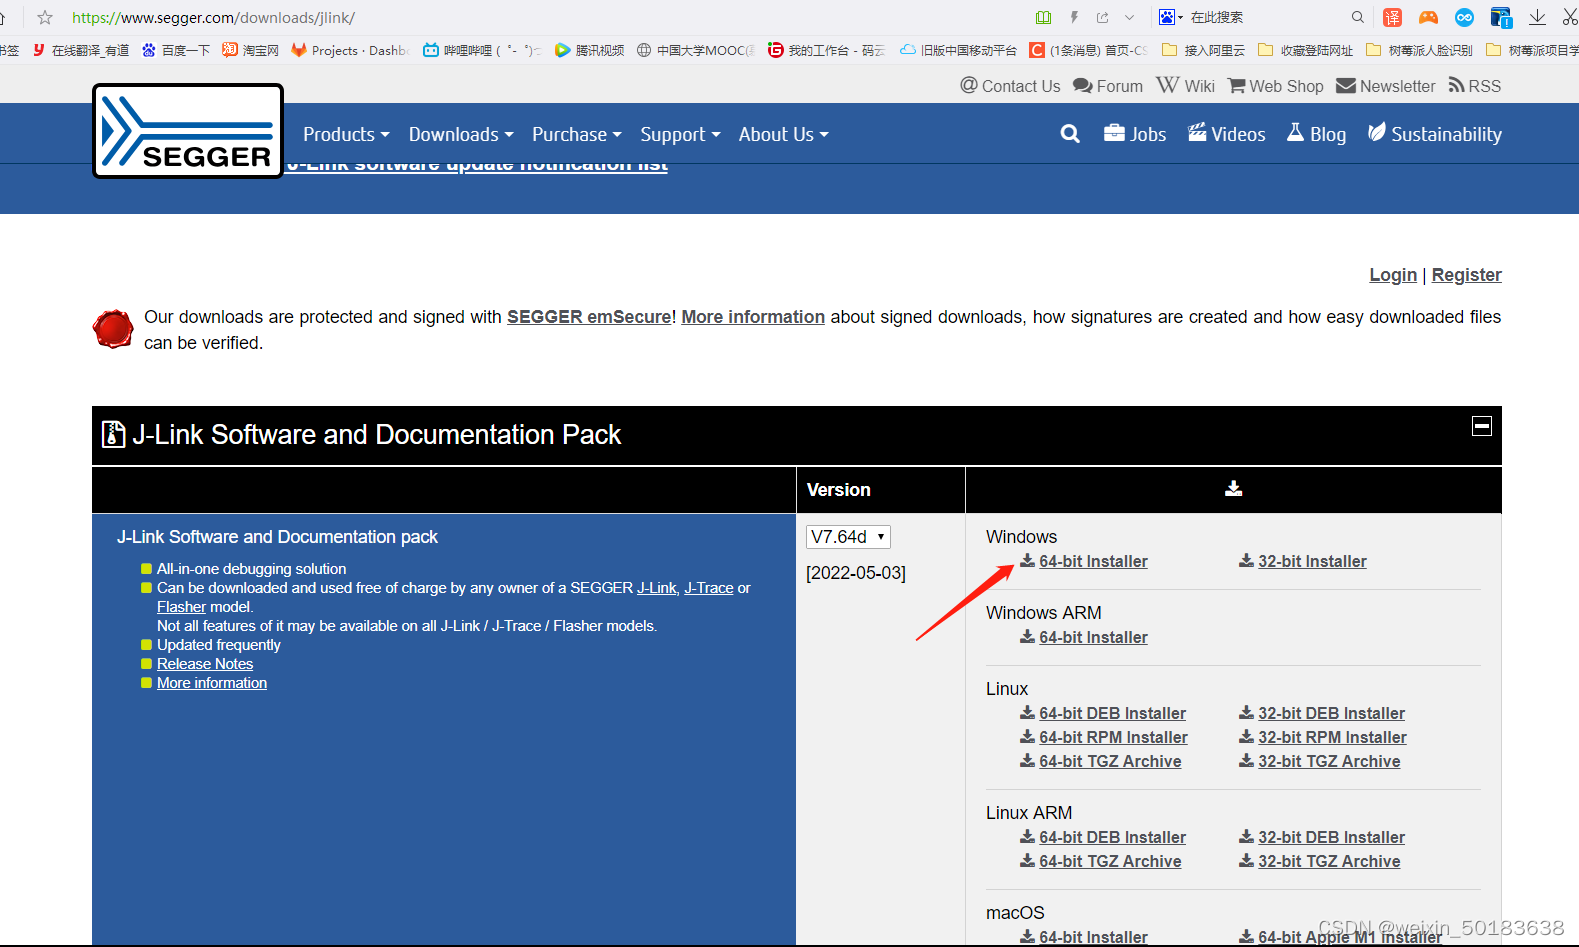Download Linux 64-bit TGZ Archive
The height and width of the screenshot is (947, 1579).
[x=1101, y=762]
